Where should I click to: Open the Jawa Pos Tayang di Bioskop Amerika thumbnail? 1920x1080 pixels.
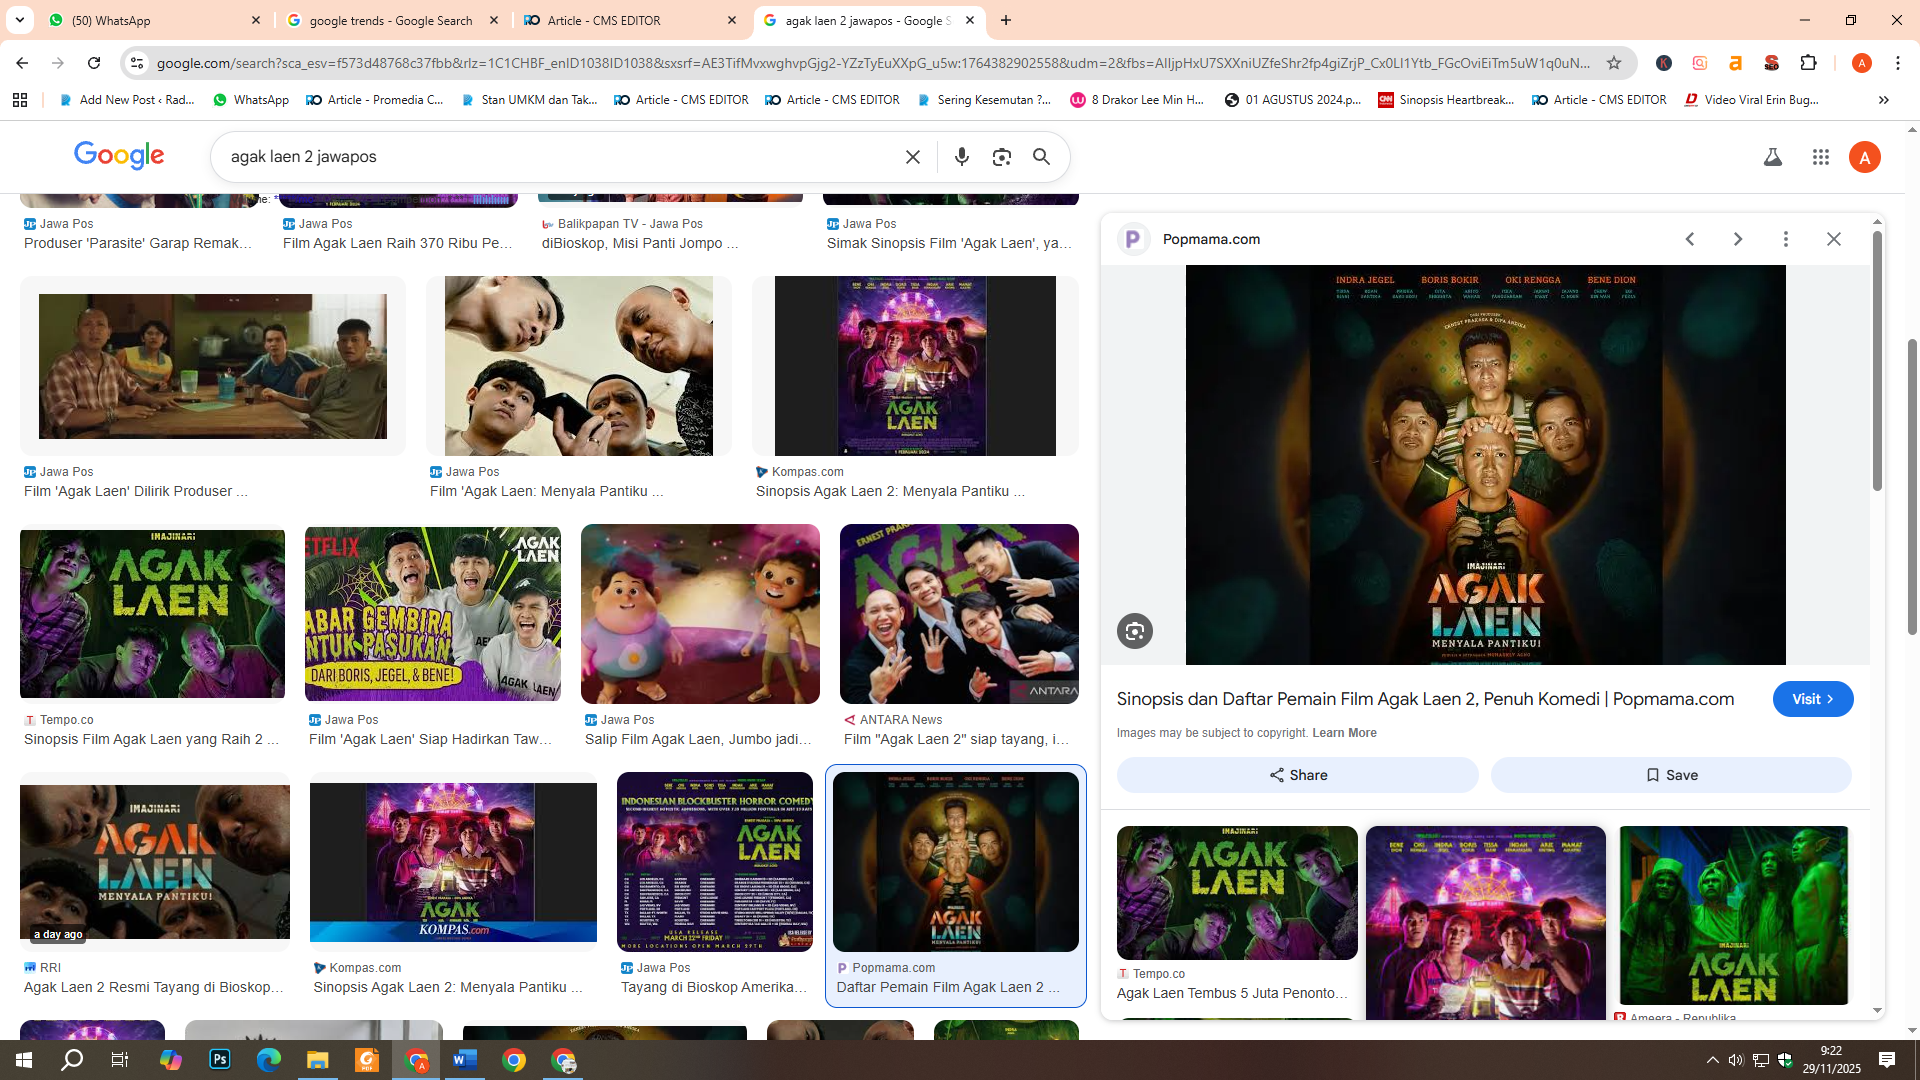(715, 862)
